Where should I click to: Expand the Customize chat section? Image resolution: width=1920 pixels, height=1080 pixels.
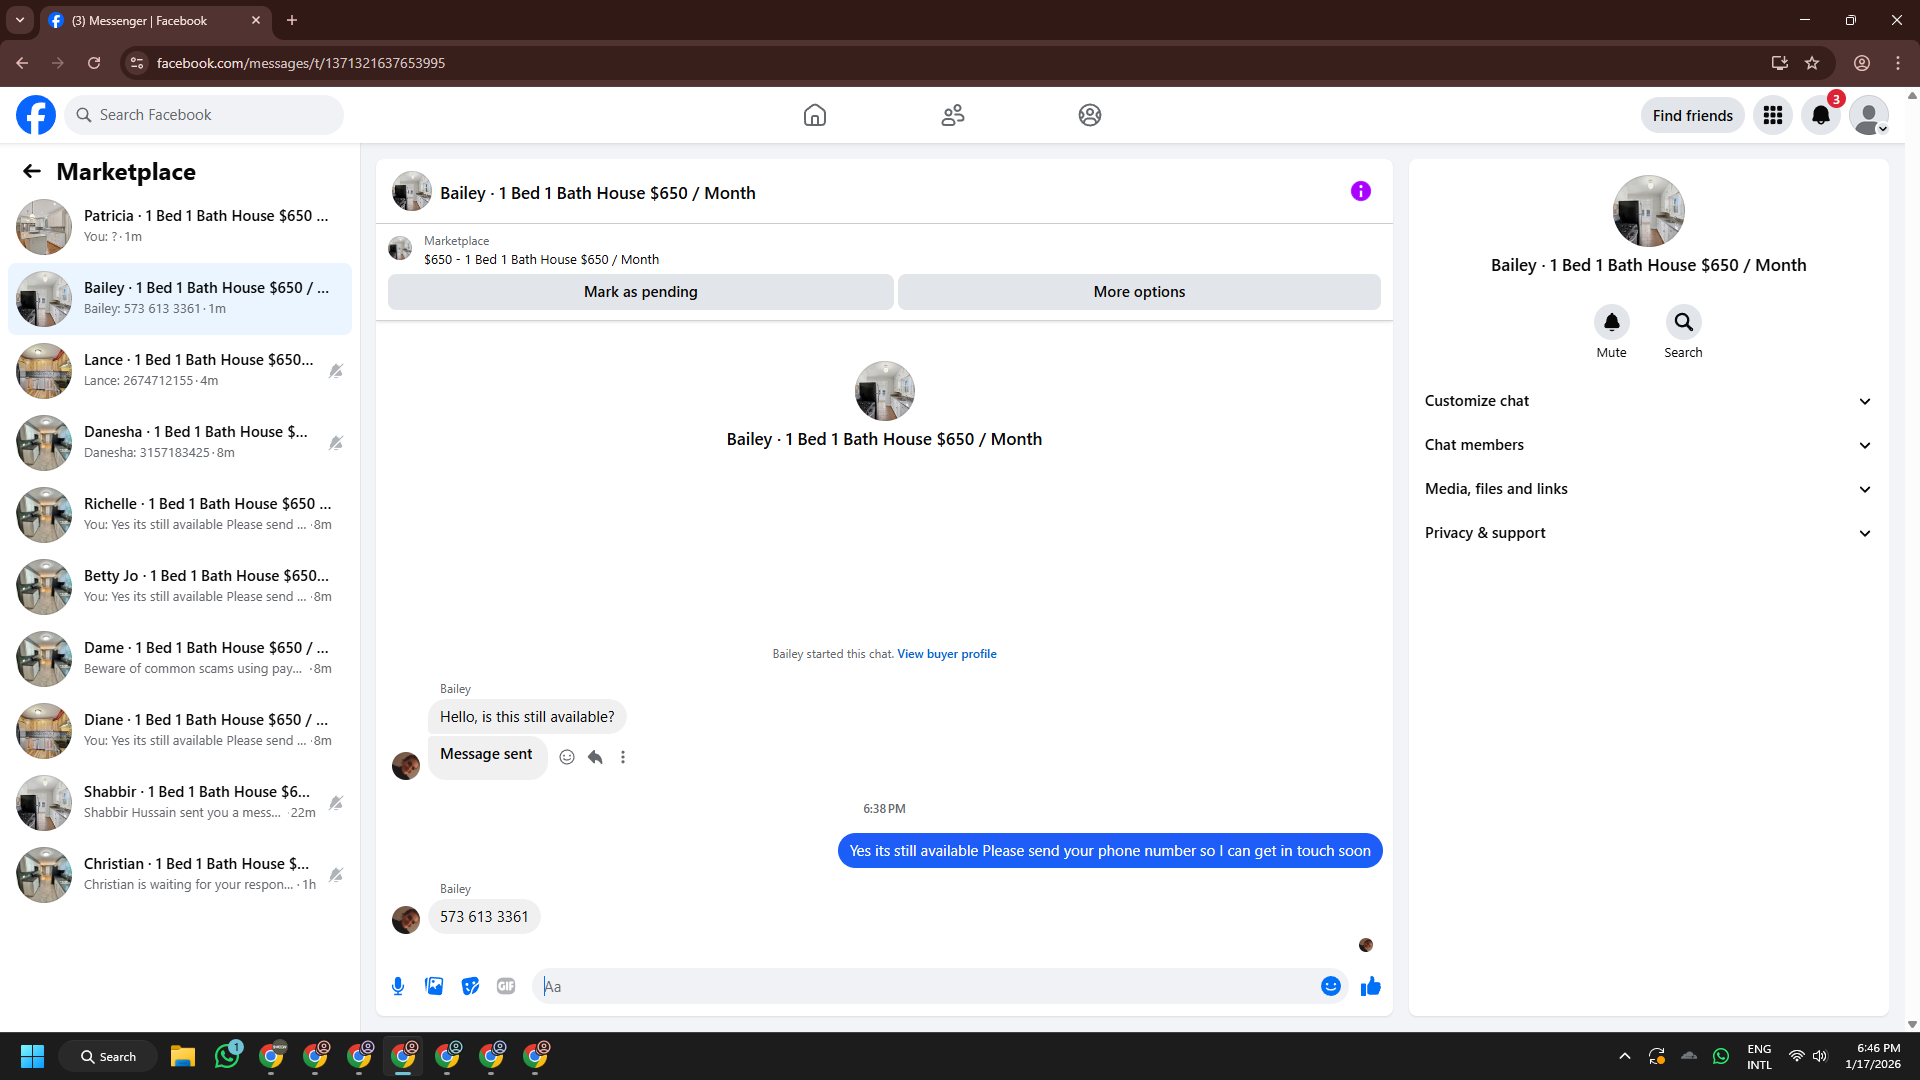pyautogui.click(x=1648, y=401)
